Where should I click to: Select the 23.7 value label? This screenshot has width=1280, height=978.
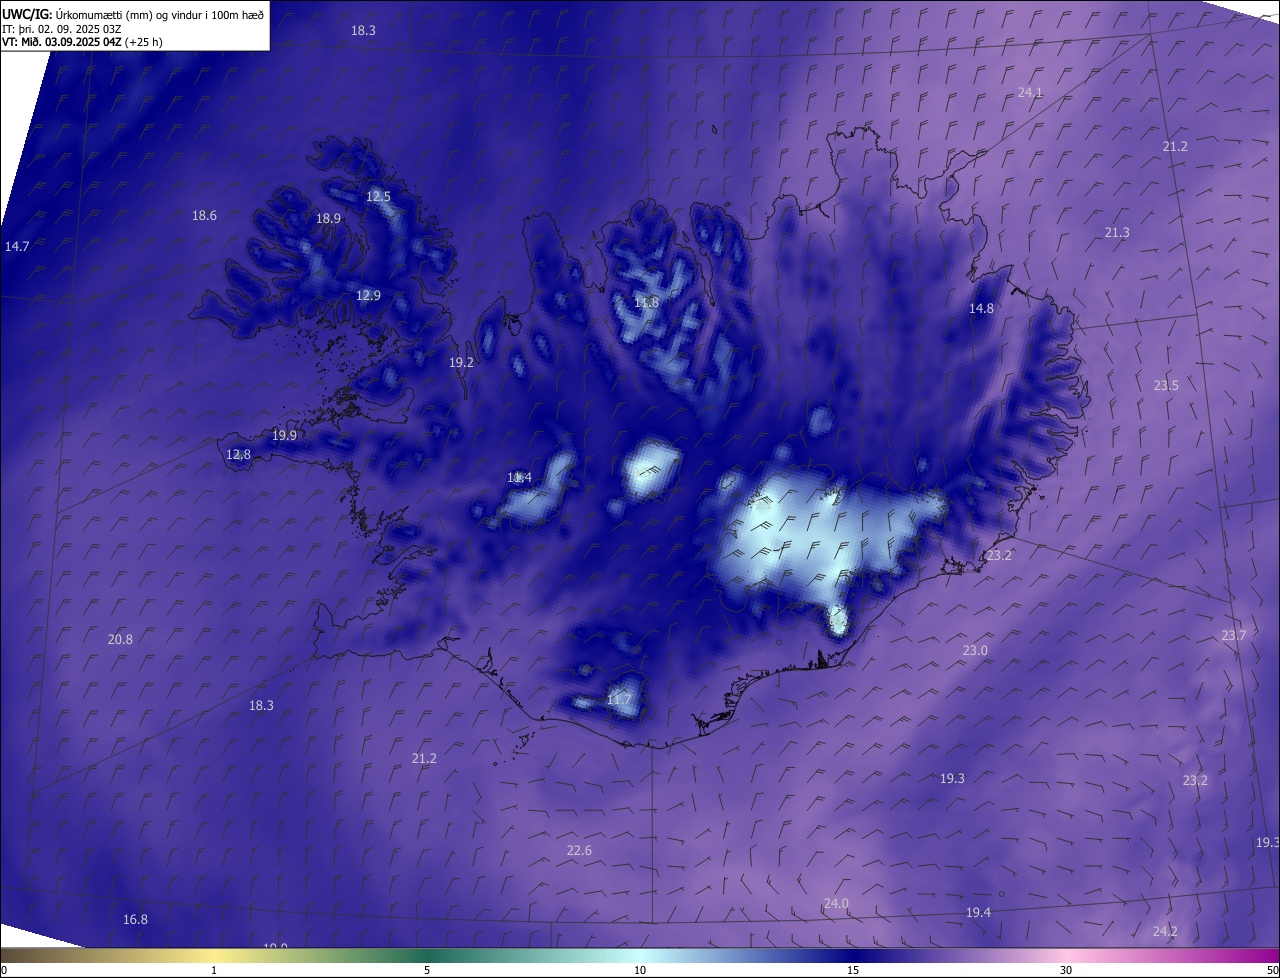pyautogui.click(x=1234, y=635)
